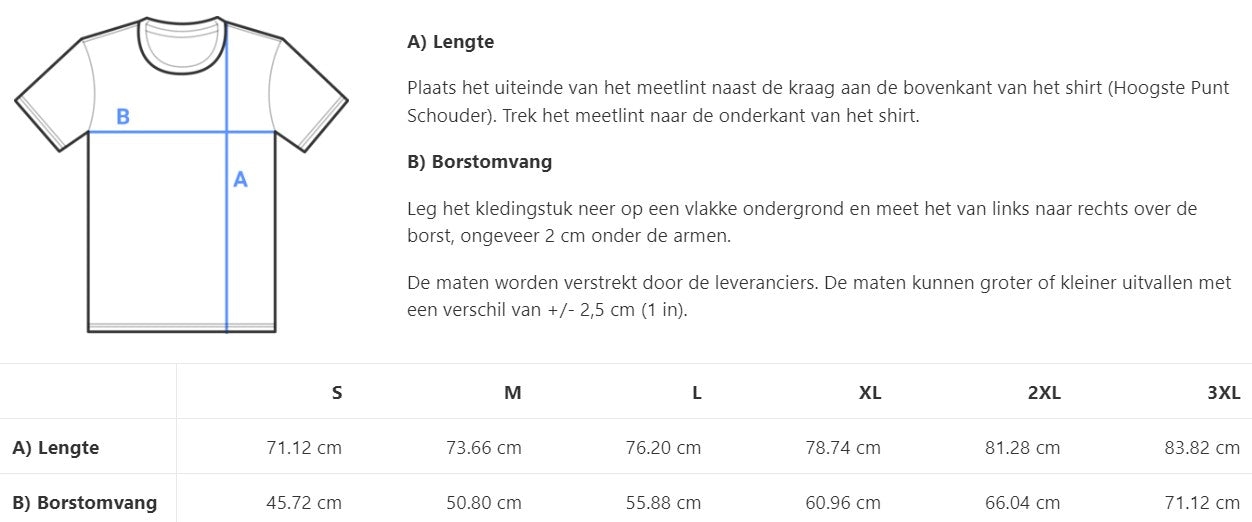1252x522 pixels.
Task: Select the S size column header
Action: point(337,393)
